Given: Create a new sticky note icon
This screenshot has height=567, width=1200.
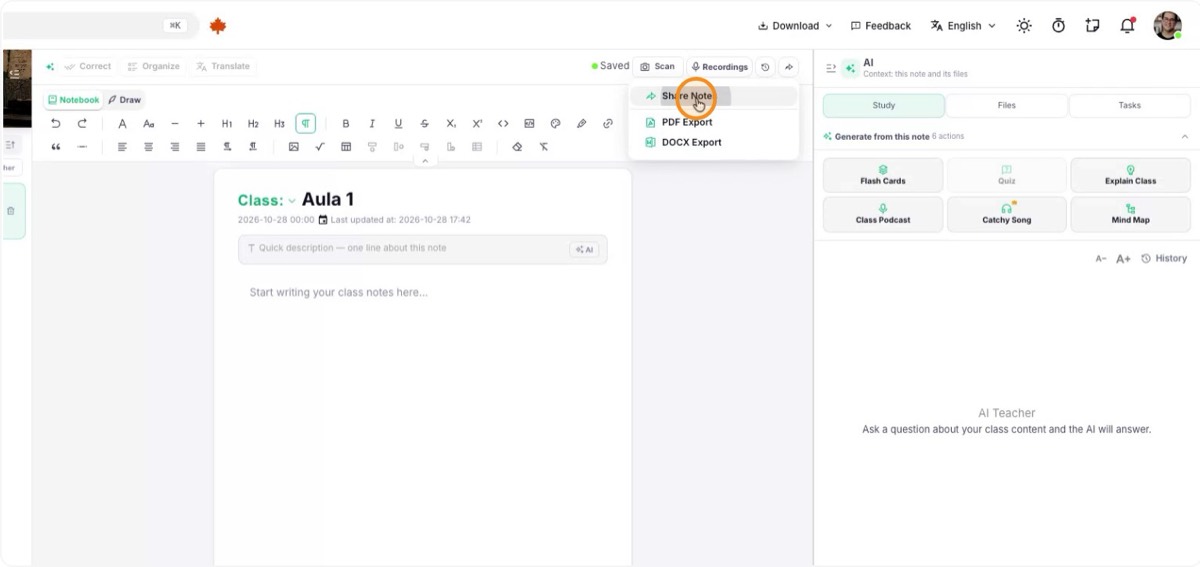Looking at the screenshot, I should click(x=1092, y=26).
